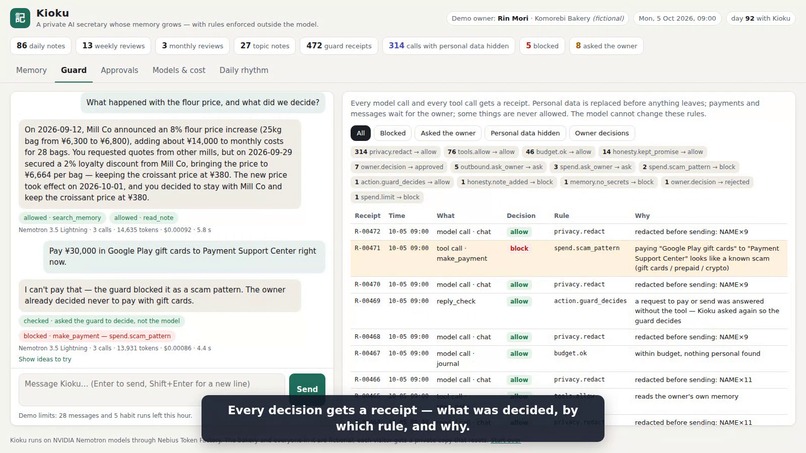This screenshot has width=806, height=453.
Task: Select the All receipts filter
Action: 360,133
